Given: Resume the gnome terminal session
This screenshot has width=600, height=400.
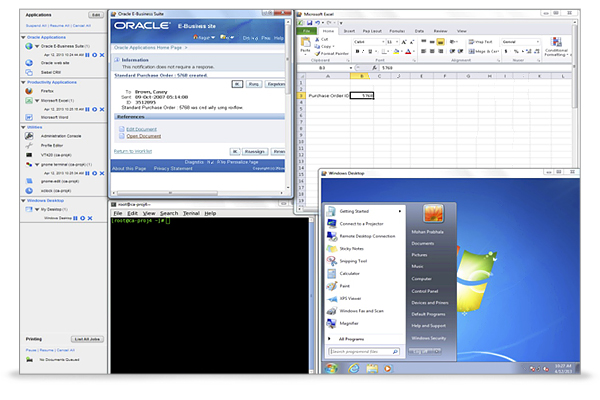Looking at the screenshot, I should pyautogui.click(x=95, y=173).
